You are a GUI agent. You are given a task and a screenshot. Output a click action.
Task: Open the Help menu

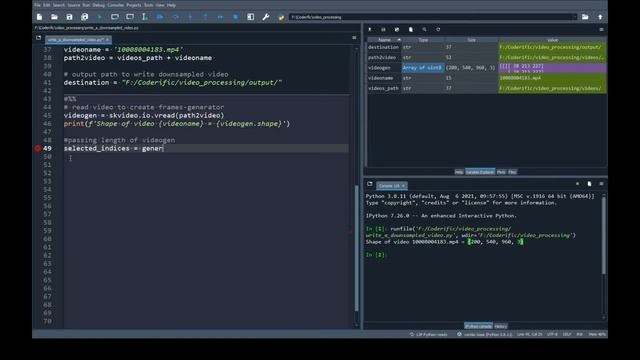171,5
